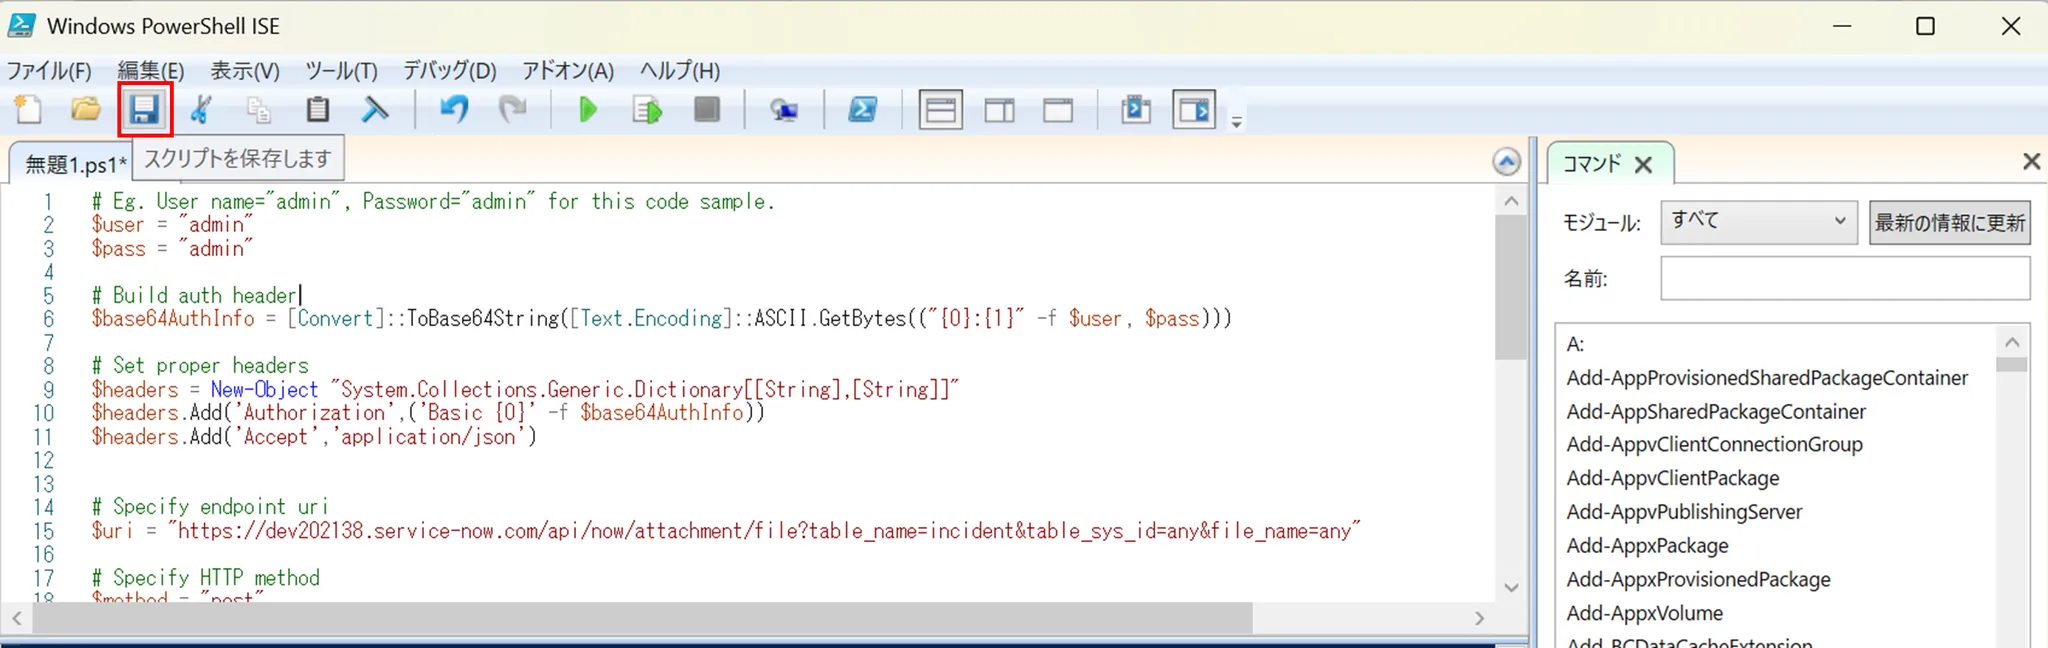
Task: Click the '# Specify HTTP method' comment
Action: tap(206, 578)
